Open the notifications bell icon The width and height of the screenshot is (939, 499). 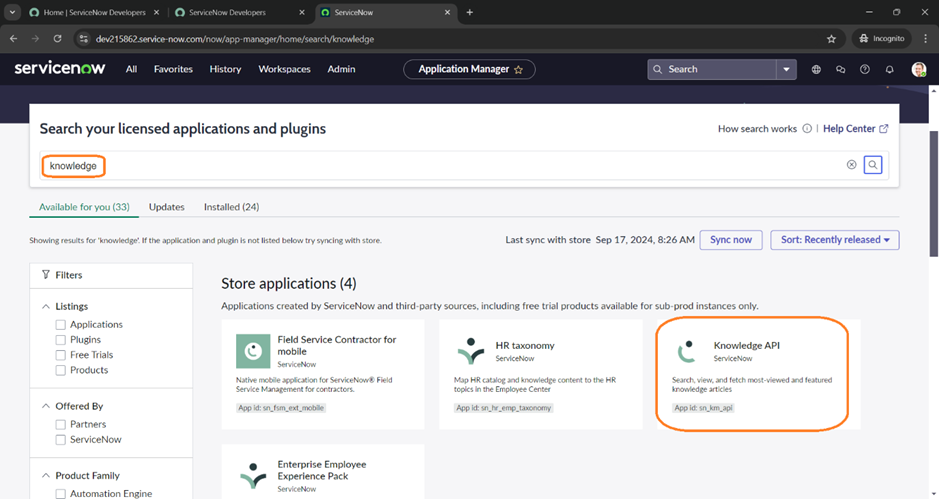[x=889, y=69]
